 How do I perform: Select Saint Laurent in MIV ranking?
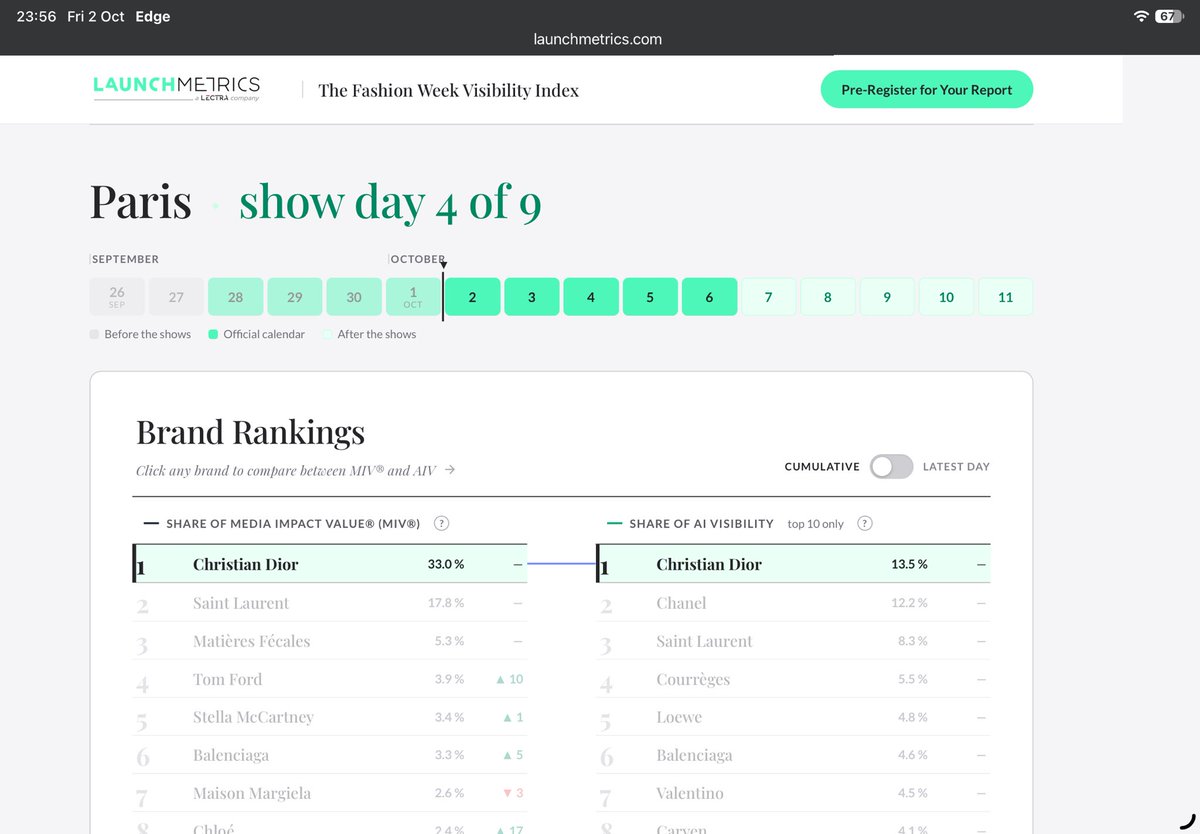pos(330,603)
